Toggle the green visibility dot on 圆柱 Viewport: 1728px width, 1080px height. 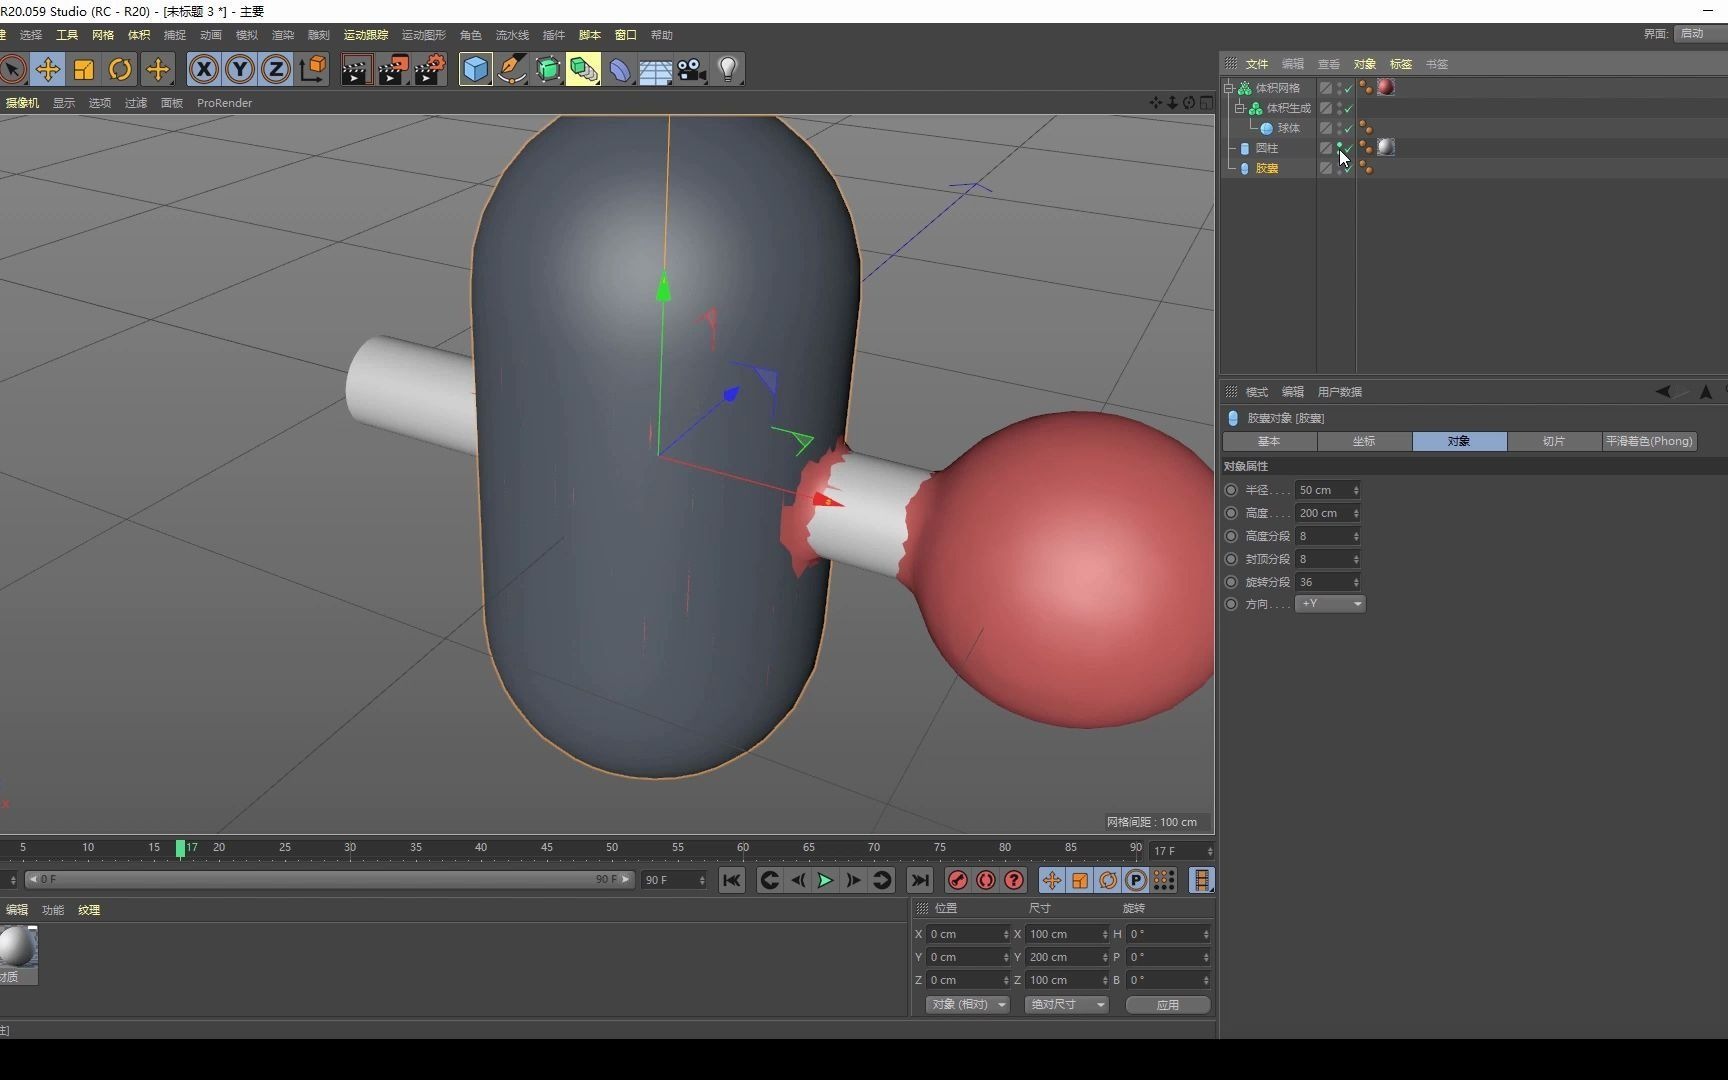point(1341,144)
